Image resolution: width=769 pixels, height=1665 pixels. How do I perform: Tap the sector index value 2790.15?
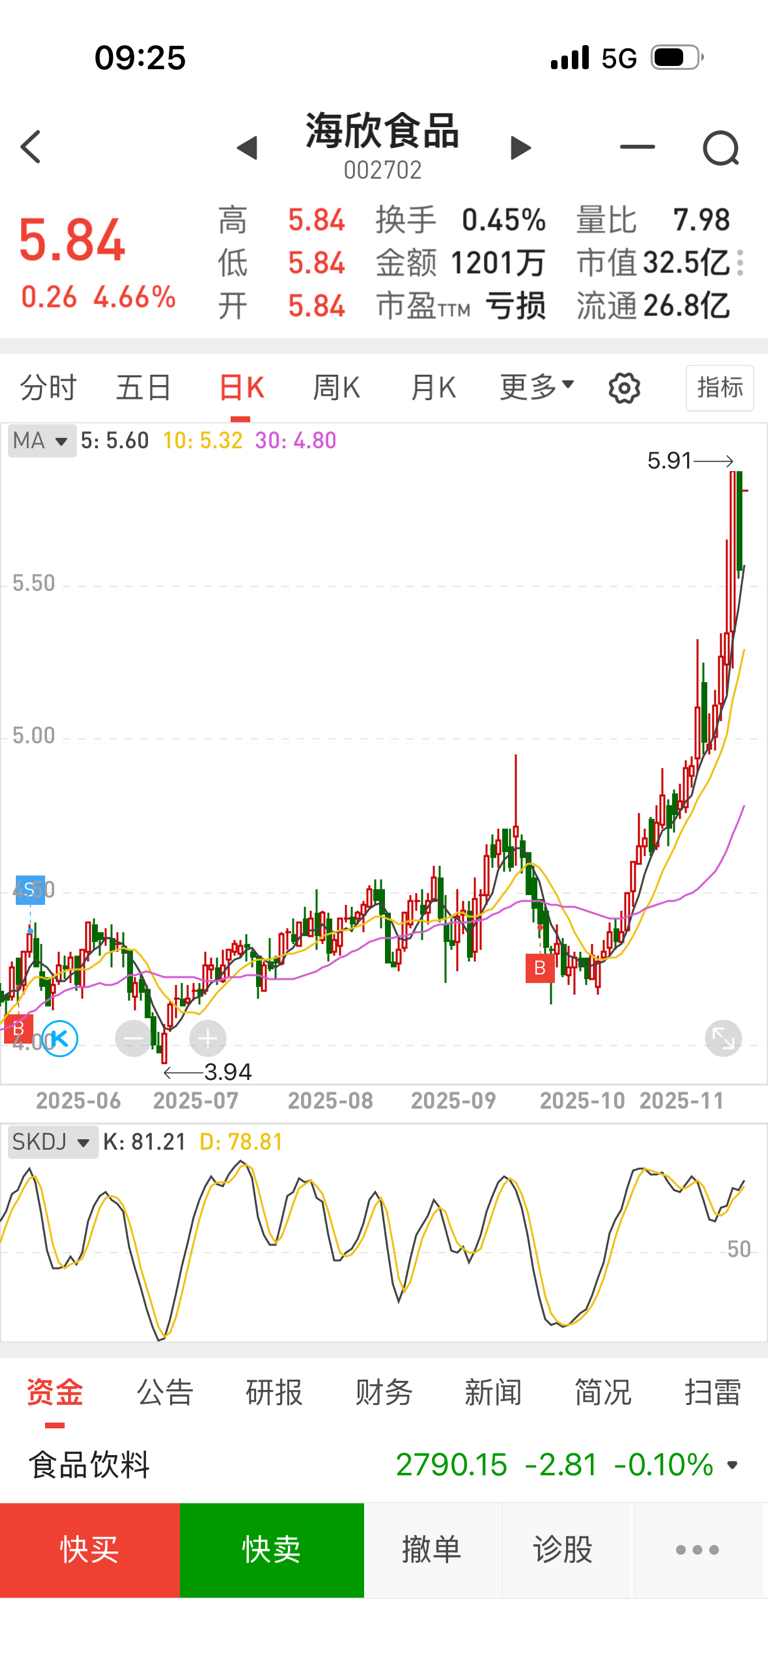pos(452,1465)
